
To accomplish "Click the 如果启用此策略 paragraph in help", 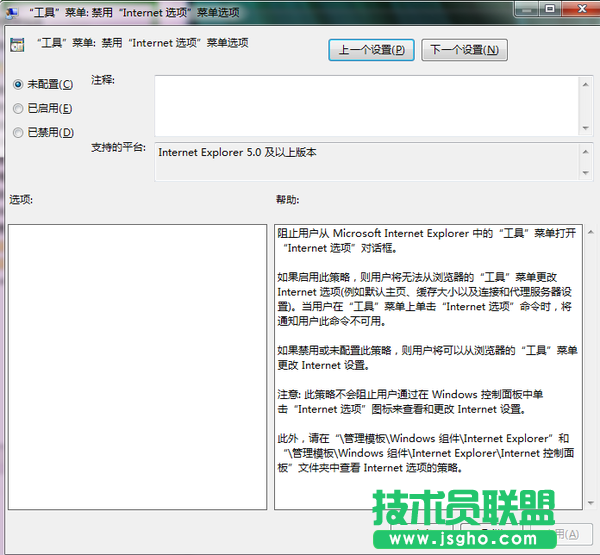I will tap(424, 299).
